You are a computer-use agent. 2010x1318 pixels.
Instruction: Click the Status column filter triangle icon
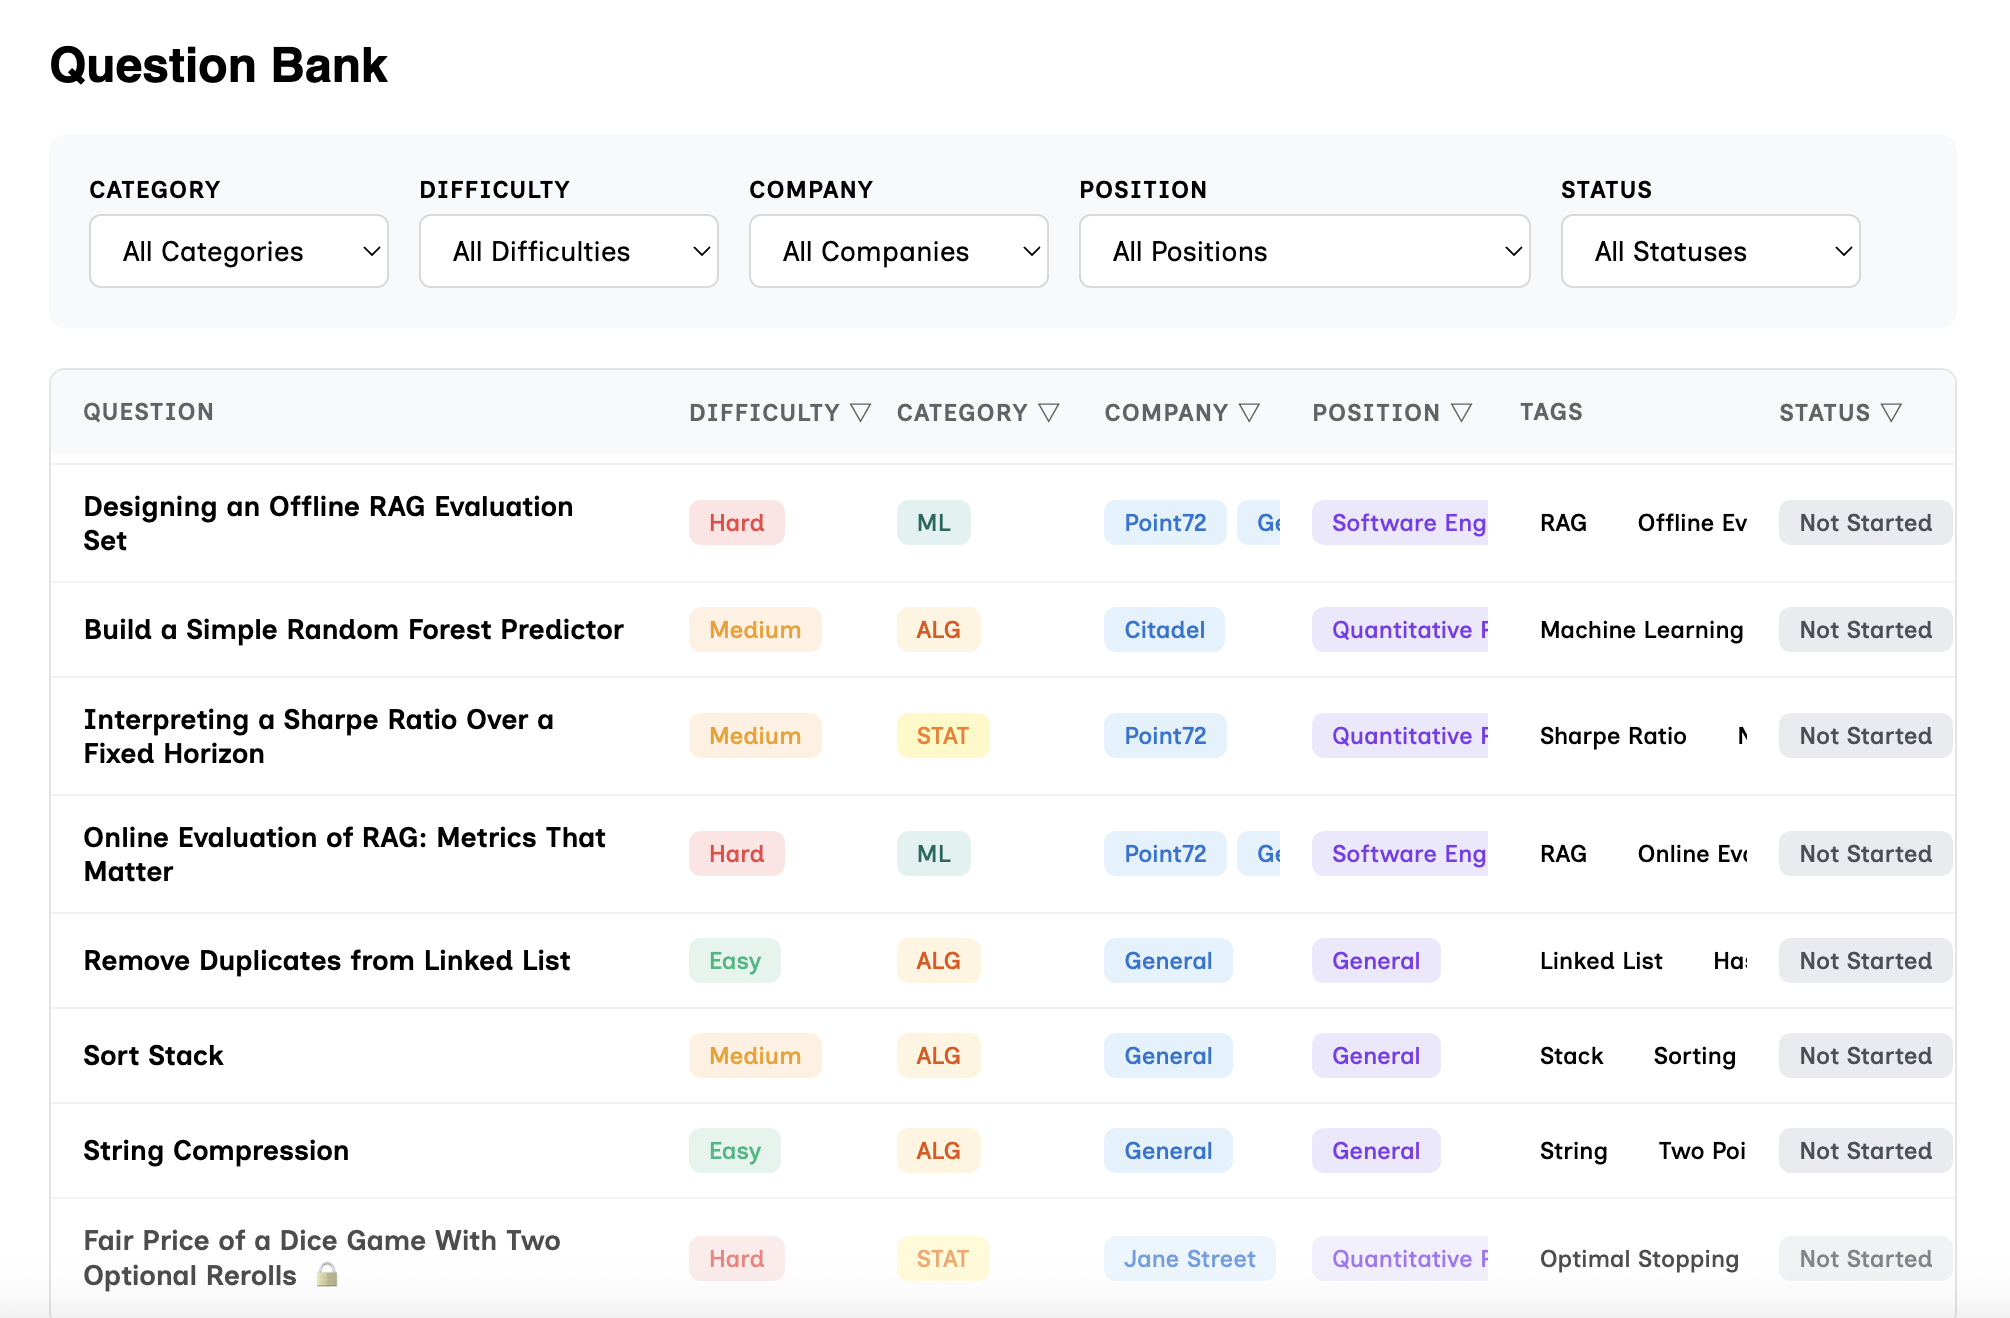1890,413
